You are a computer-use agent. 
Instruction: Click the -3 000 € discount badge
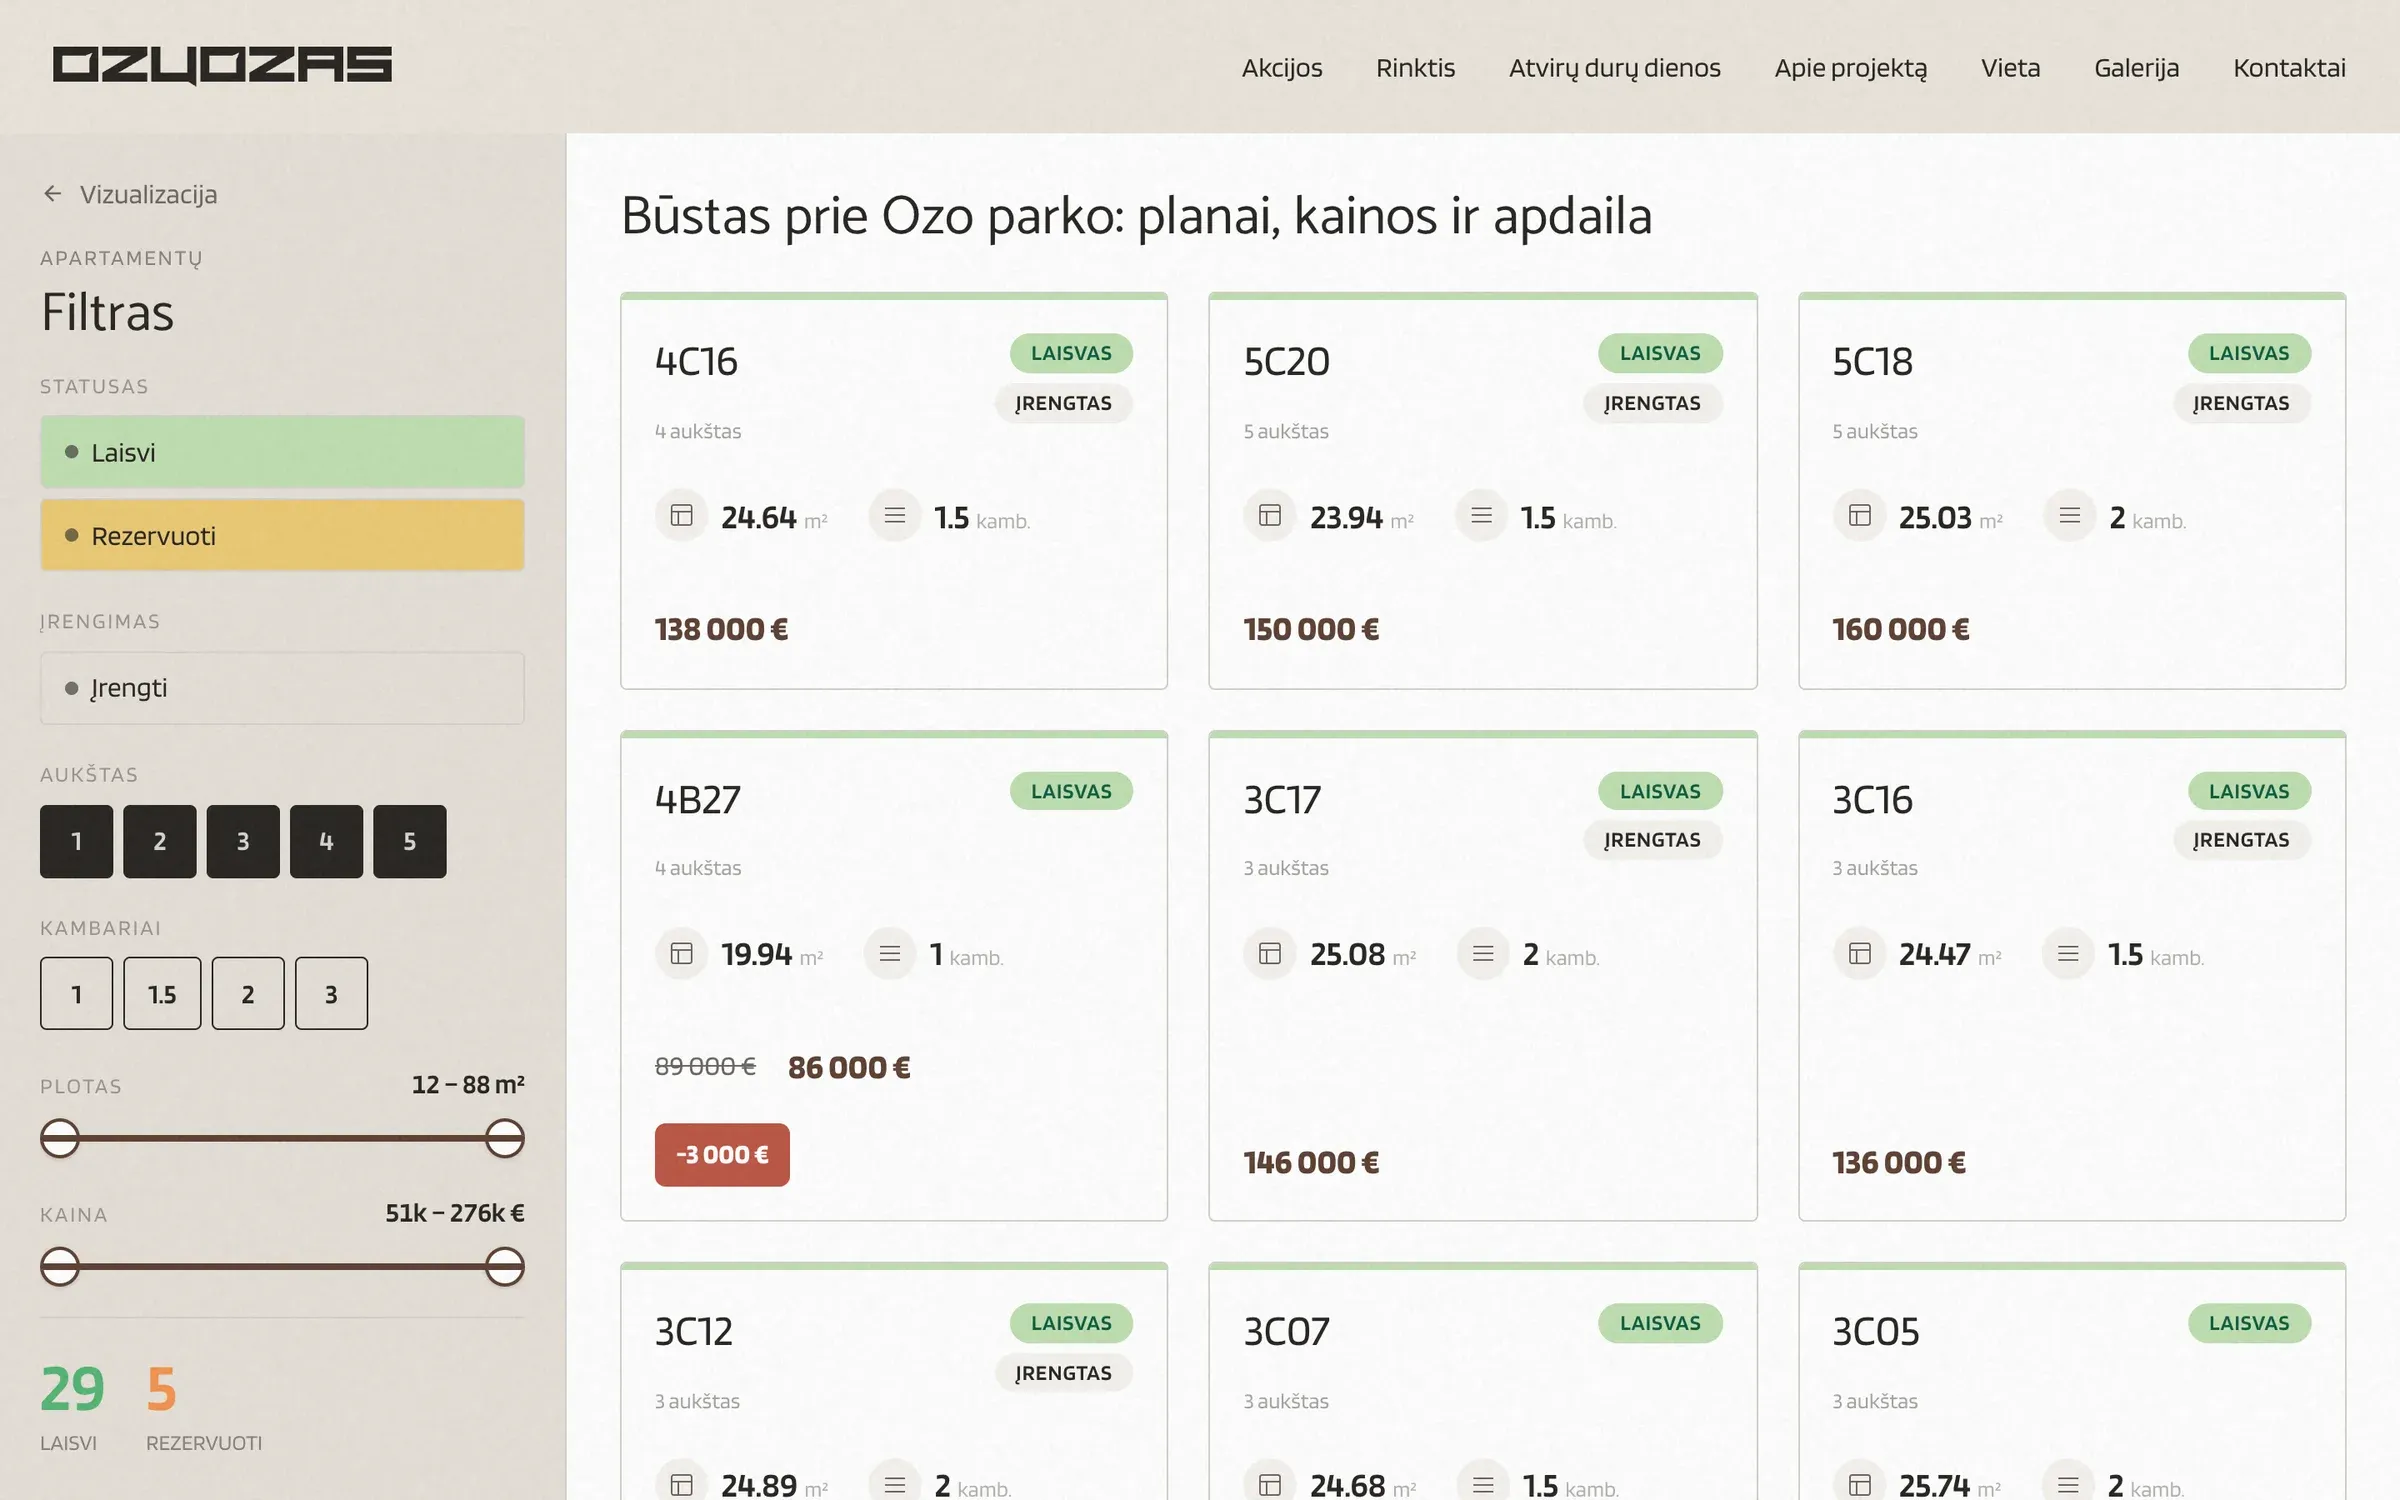722,1155
